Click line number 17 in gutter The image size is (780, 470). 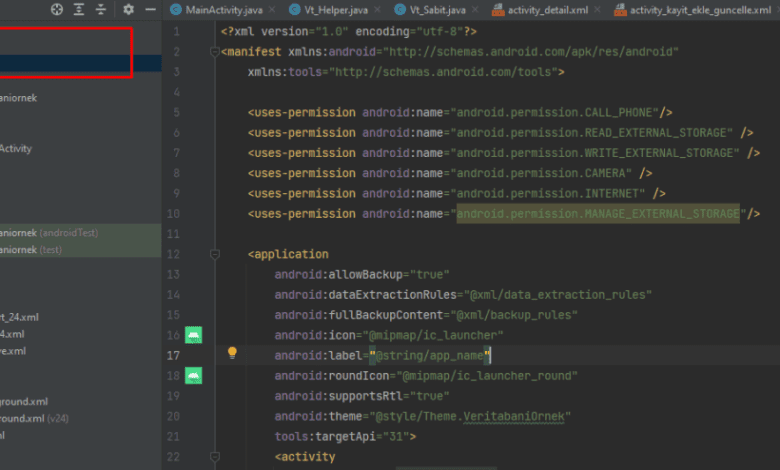(173, 356)
